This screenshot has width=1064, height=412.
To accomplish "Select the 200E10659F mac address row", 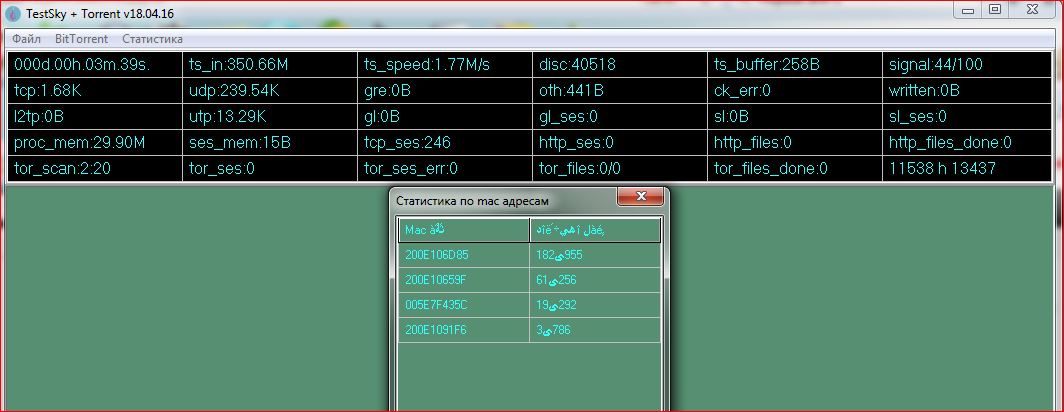I will 463,280.
